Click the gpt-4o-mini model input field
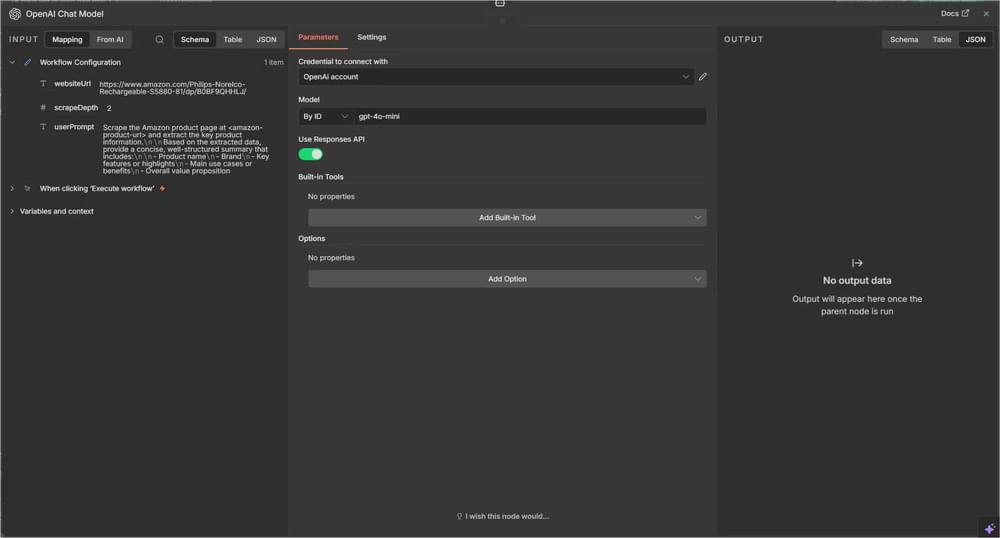Screen dimensions: 1000x538 (530, 116)
